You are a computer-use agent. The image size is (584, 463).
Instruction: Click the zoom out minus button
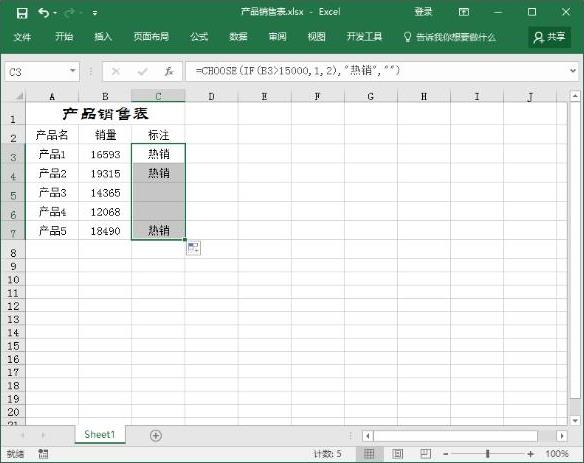click(x=446, y=454)
